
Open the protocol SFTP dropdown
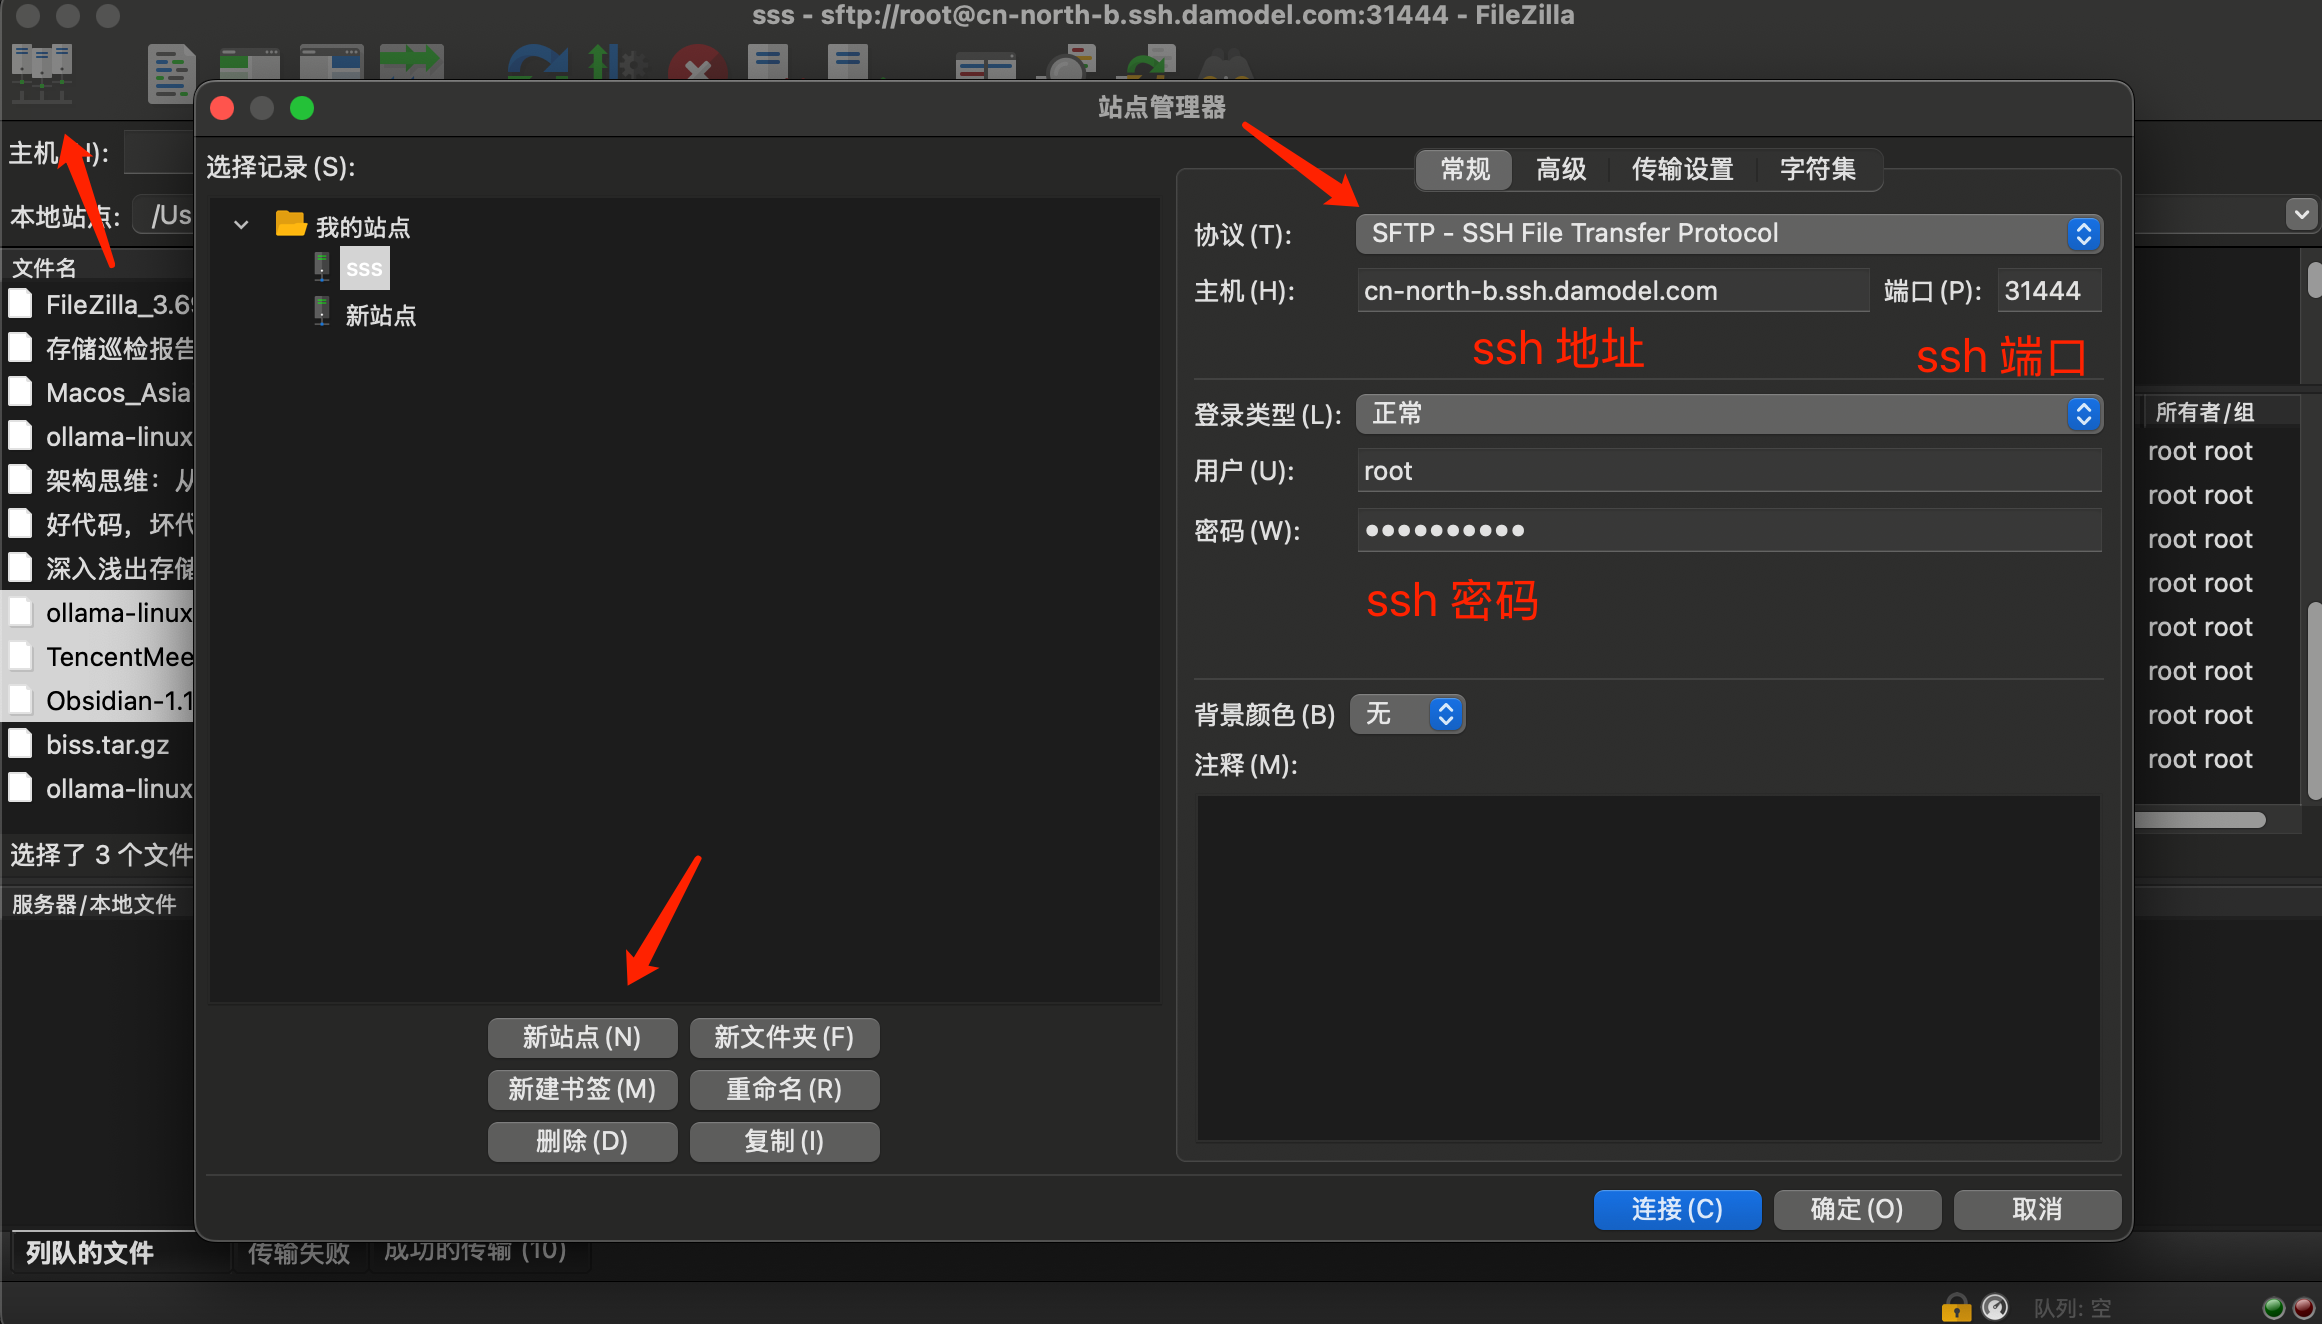click(1728, 234)
